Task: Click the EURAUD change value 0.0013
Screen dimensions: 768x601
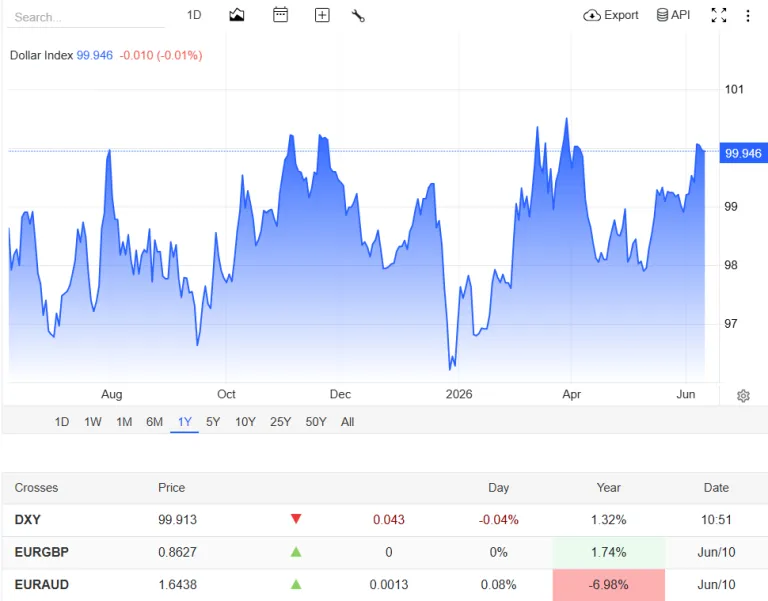Action: pyautogui.click(x=388, y=584)
